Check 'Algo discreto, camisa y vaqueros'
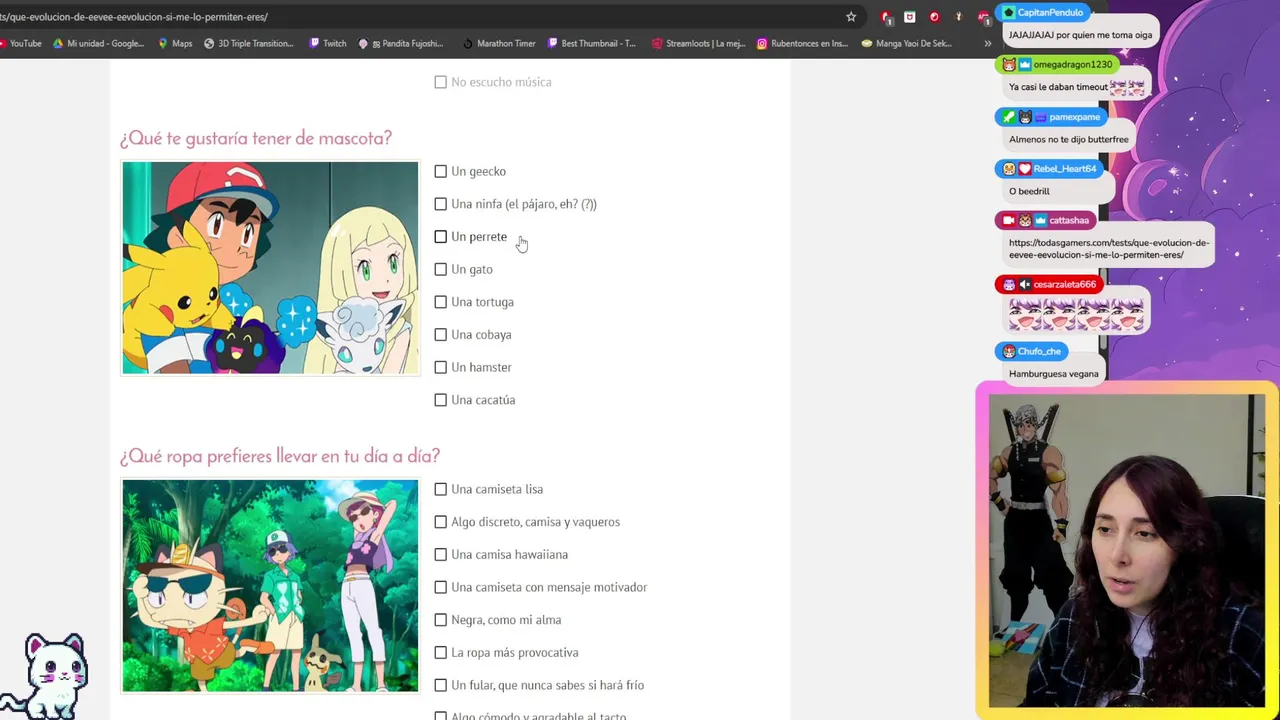This screenshot has height=720, width=1280. (x=440, y=522)
